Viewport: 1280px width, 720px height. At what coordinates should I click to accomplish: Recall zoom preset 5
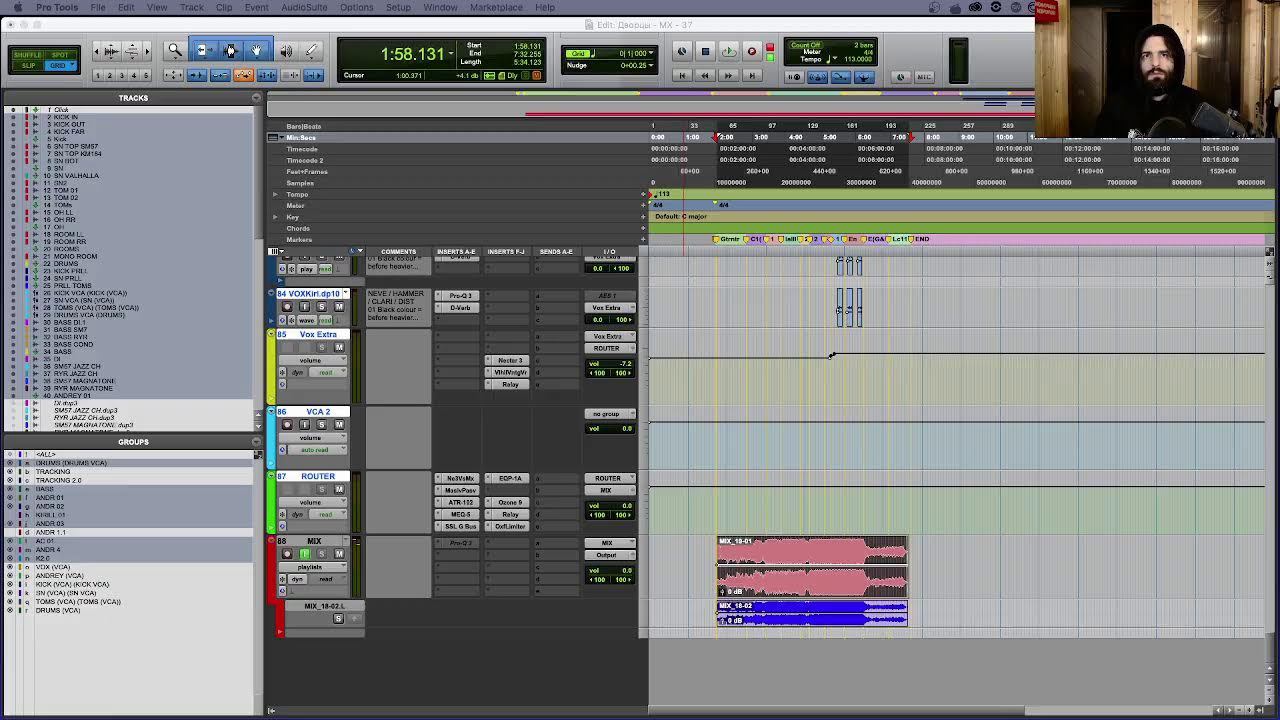(146, 76)
